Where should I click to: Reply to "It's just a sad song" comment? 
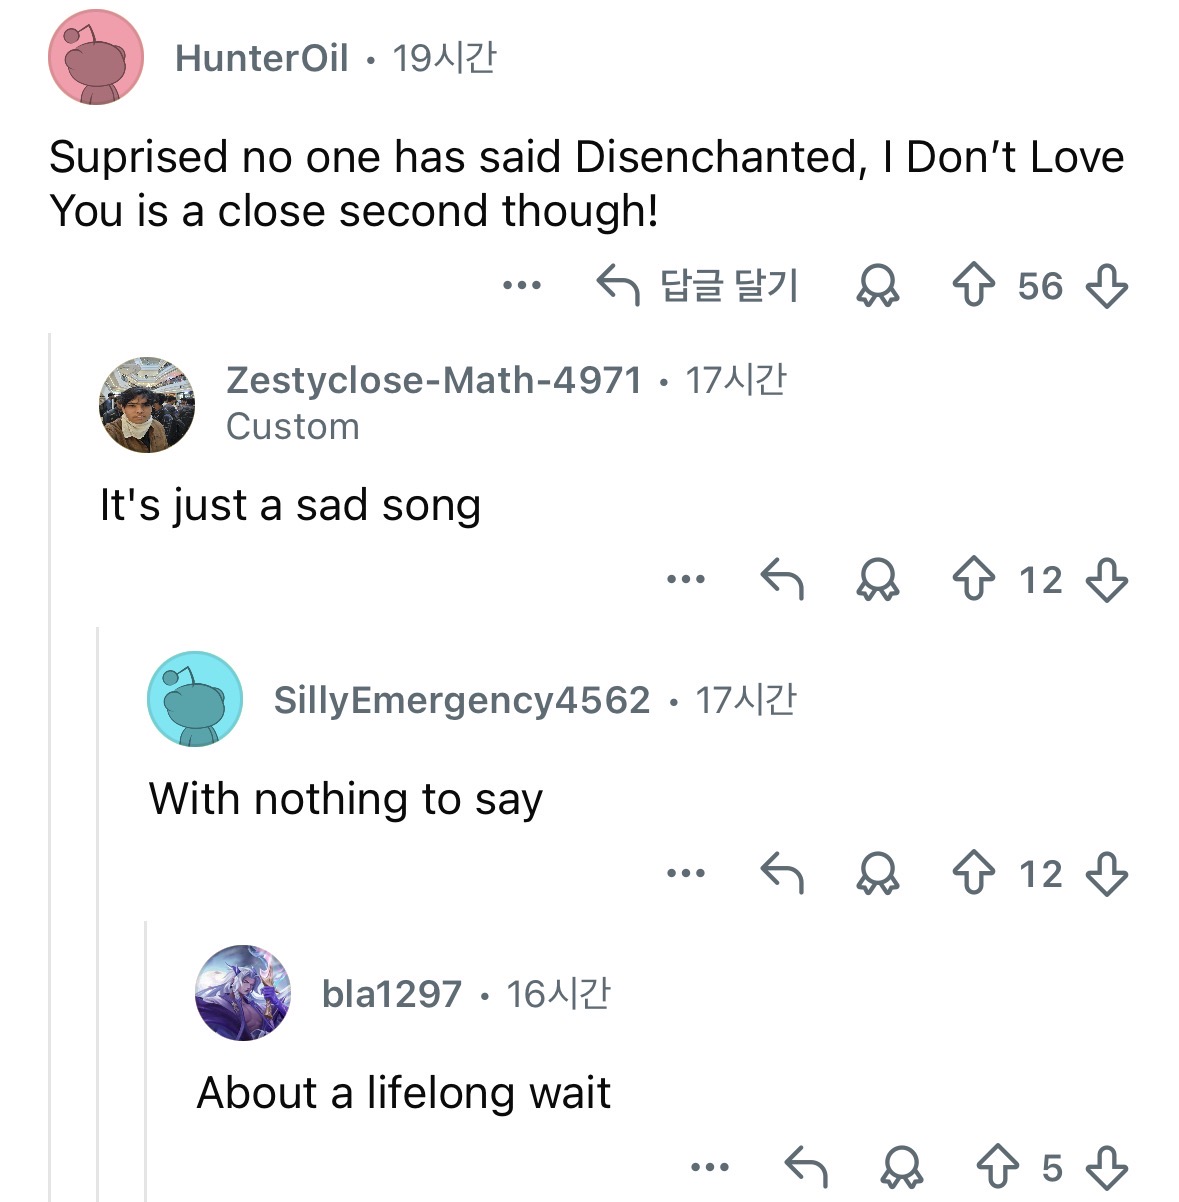(782, 580)
